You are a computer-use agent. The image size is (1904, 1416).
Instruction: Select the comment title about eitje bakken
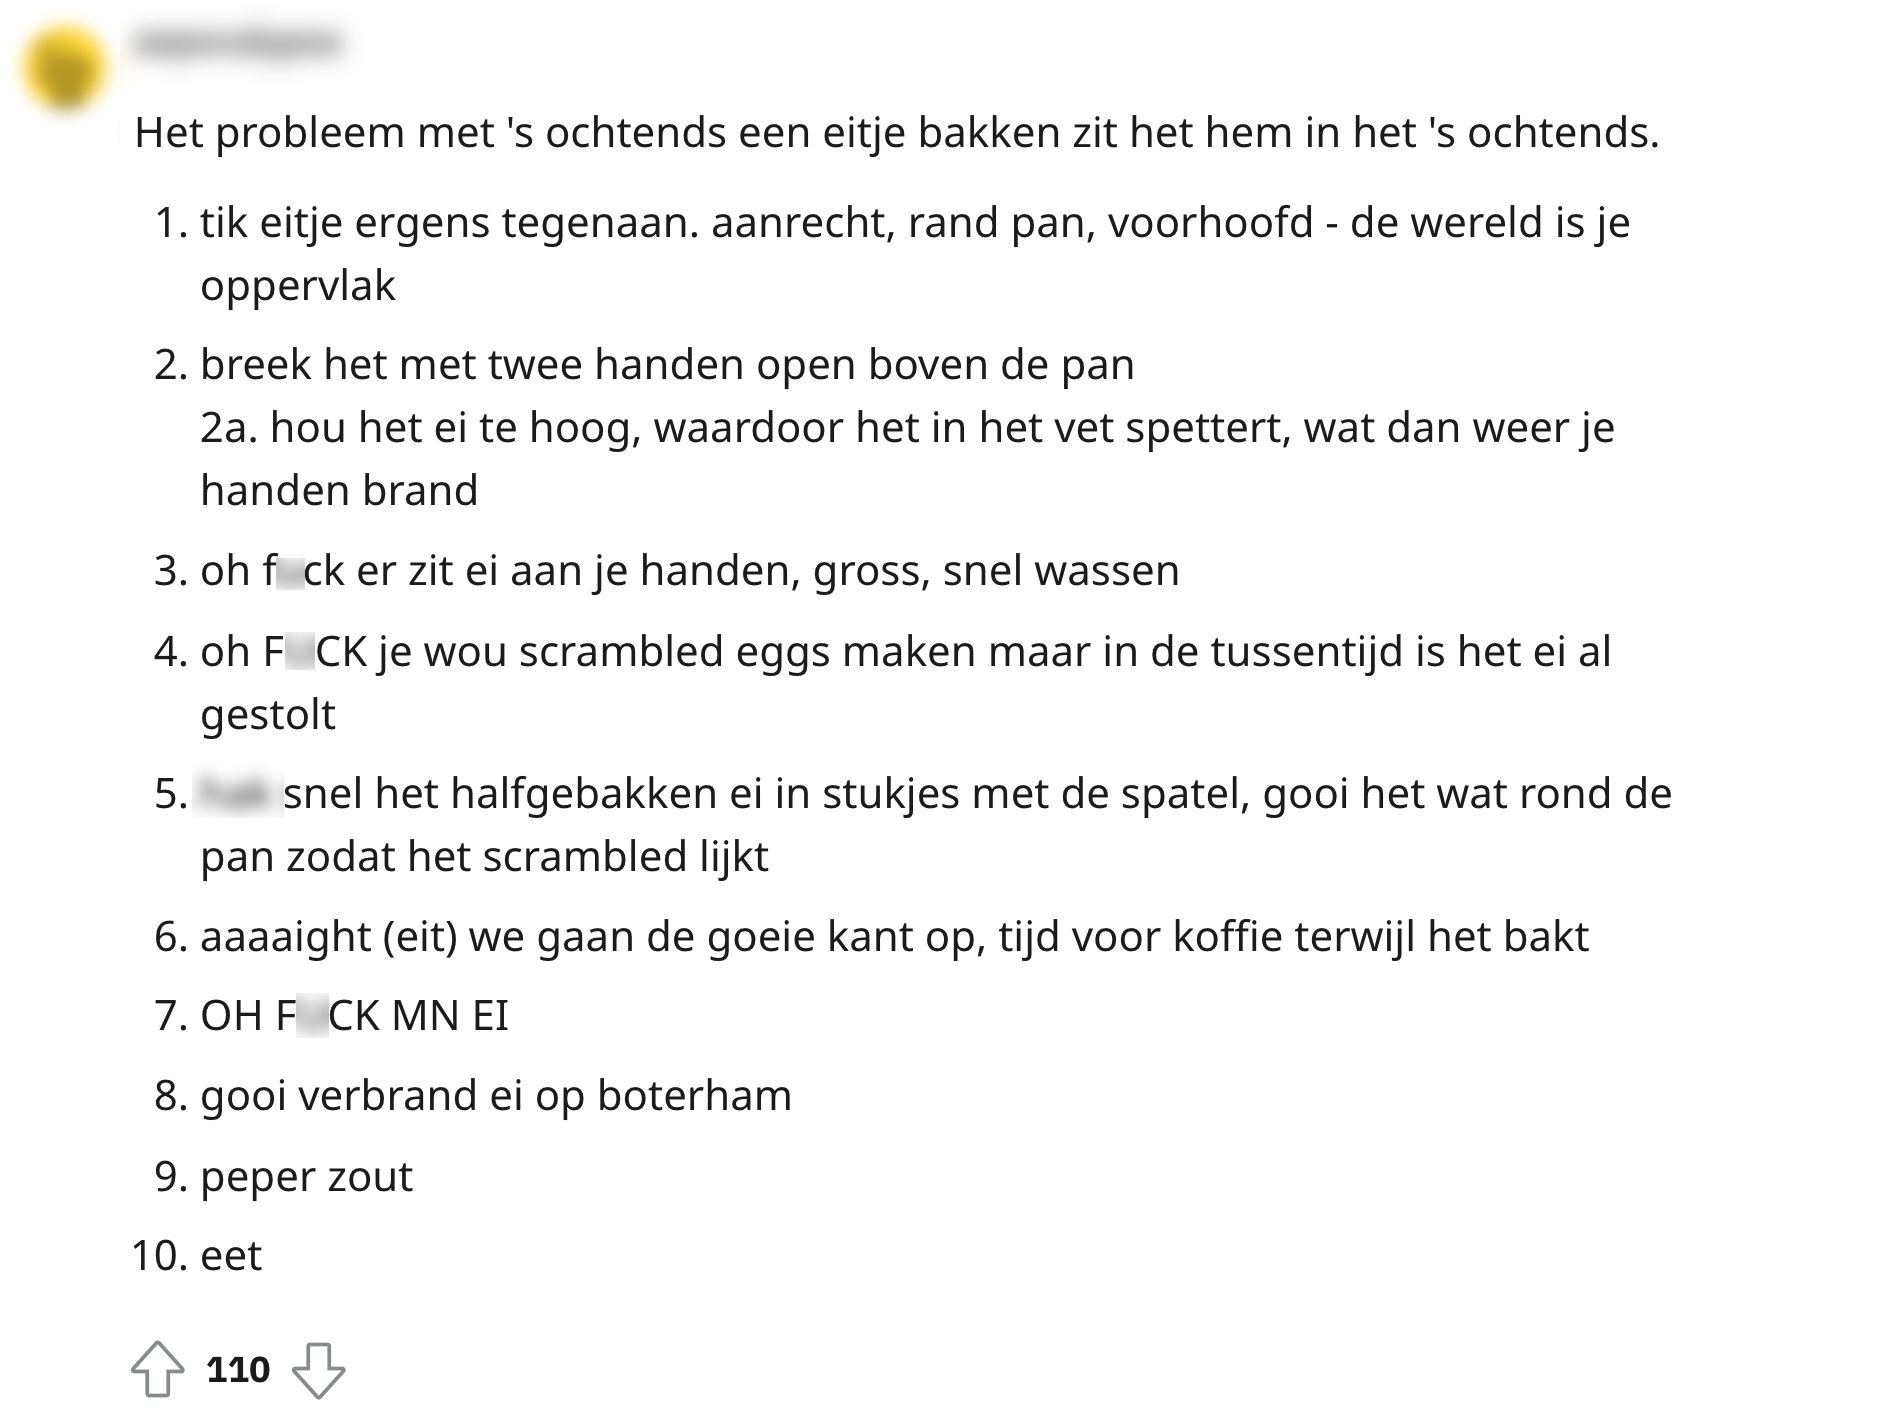[895, 135]
